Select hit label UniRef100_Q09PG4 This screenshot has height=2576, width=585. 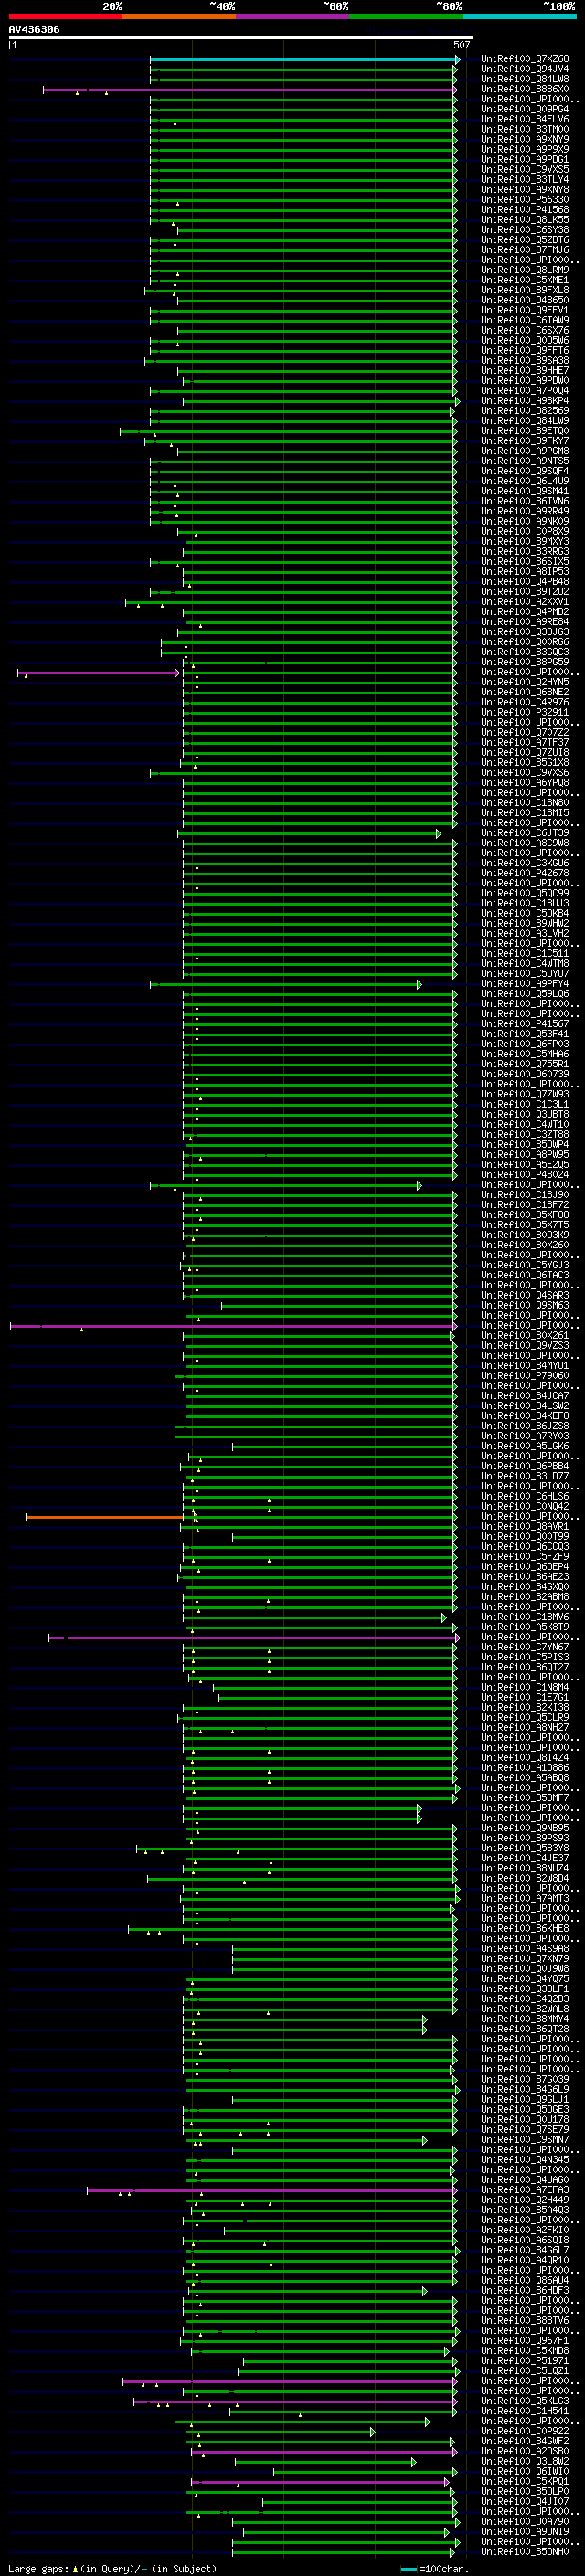(x=525, y=110)
